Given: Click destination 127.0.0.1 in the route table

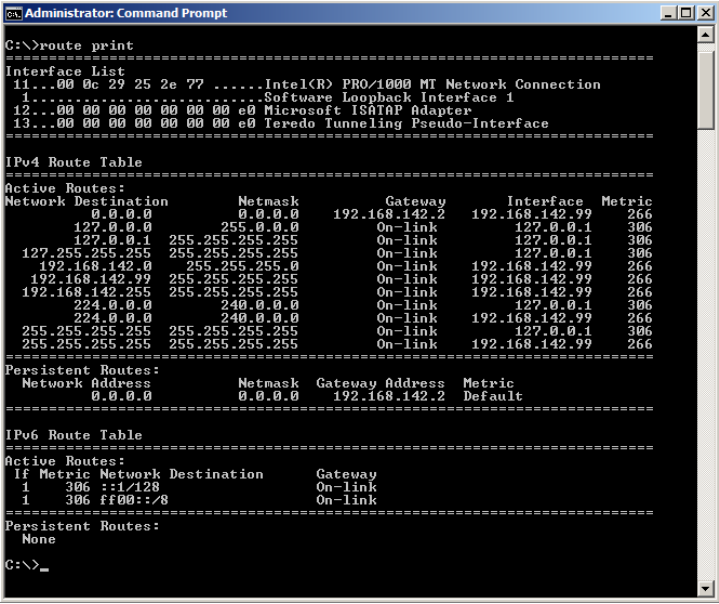Looking at the screenshot, I should pos(113,240).
